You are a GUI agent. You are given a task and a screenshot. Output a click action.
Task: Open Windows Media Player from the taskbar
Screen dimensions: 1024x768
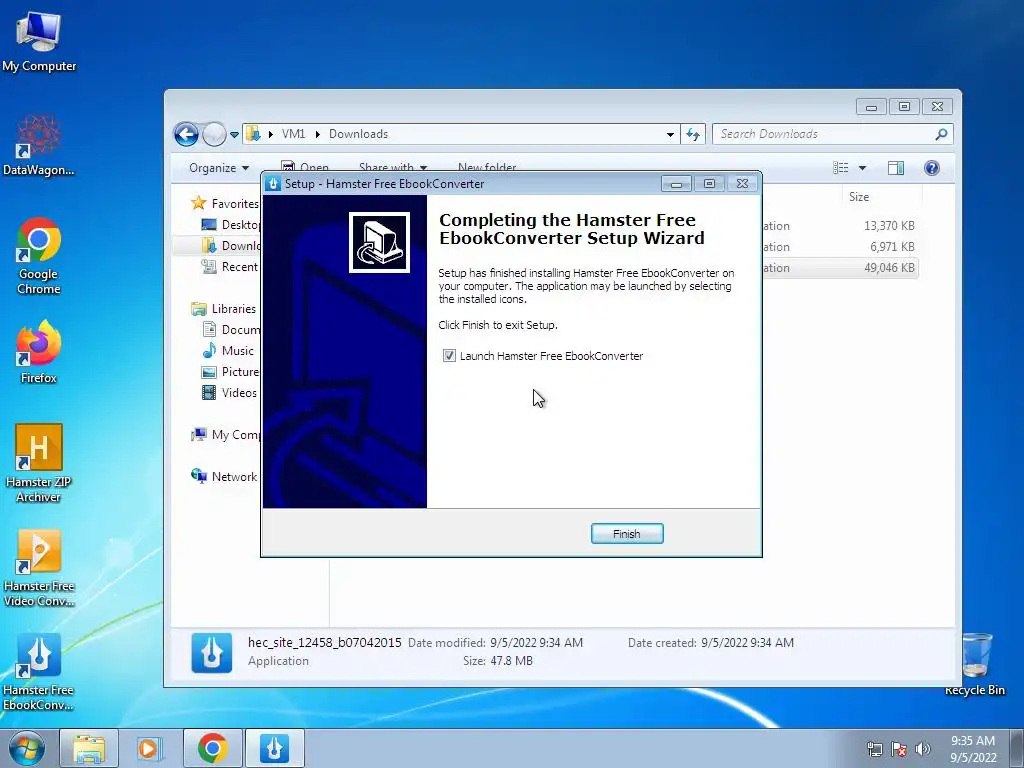click(149, 748)
